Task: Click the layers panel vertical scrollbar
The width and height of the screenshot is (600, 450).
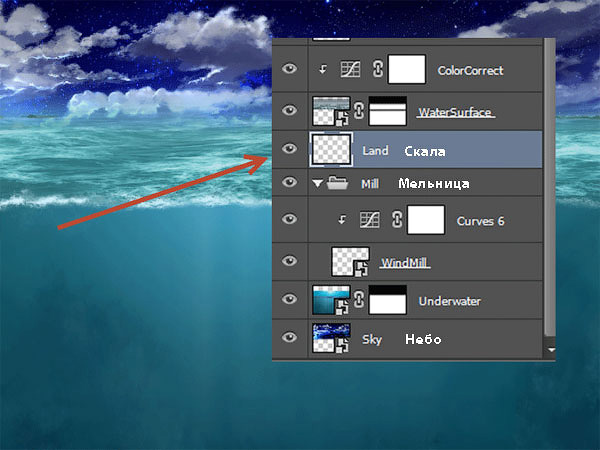Action: tap(549, 188)
